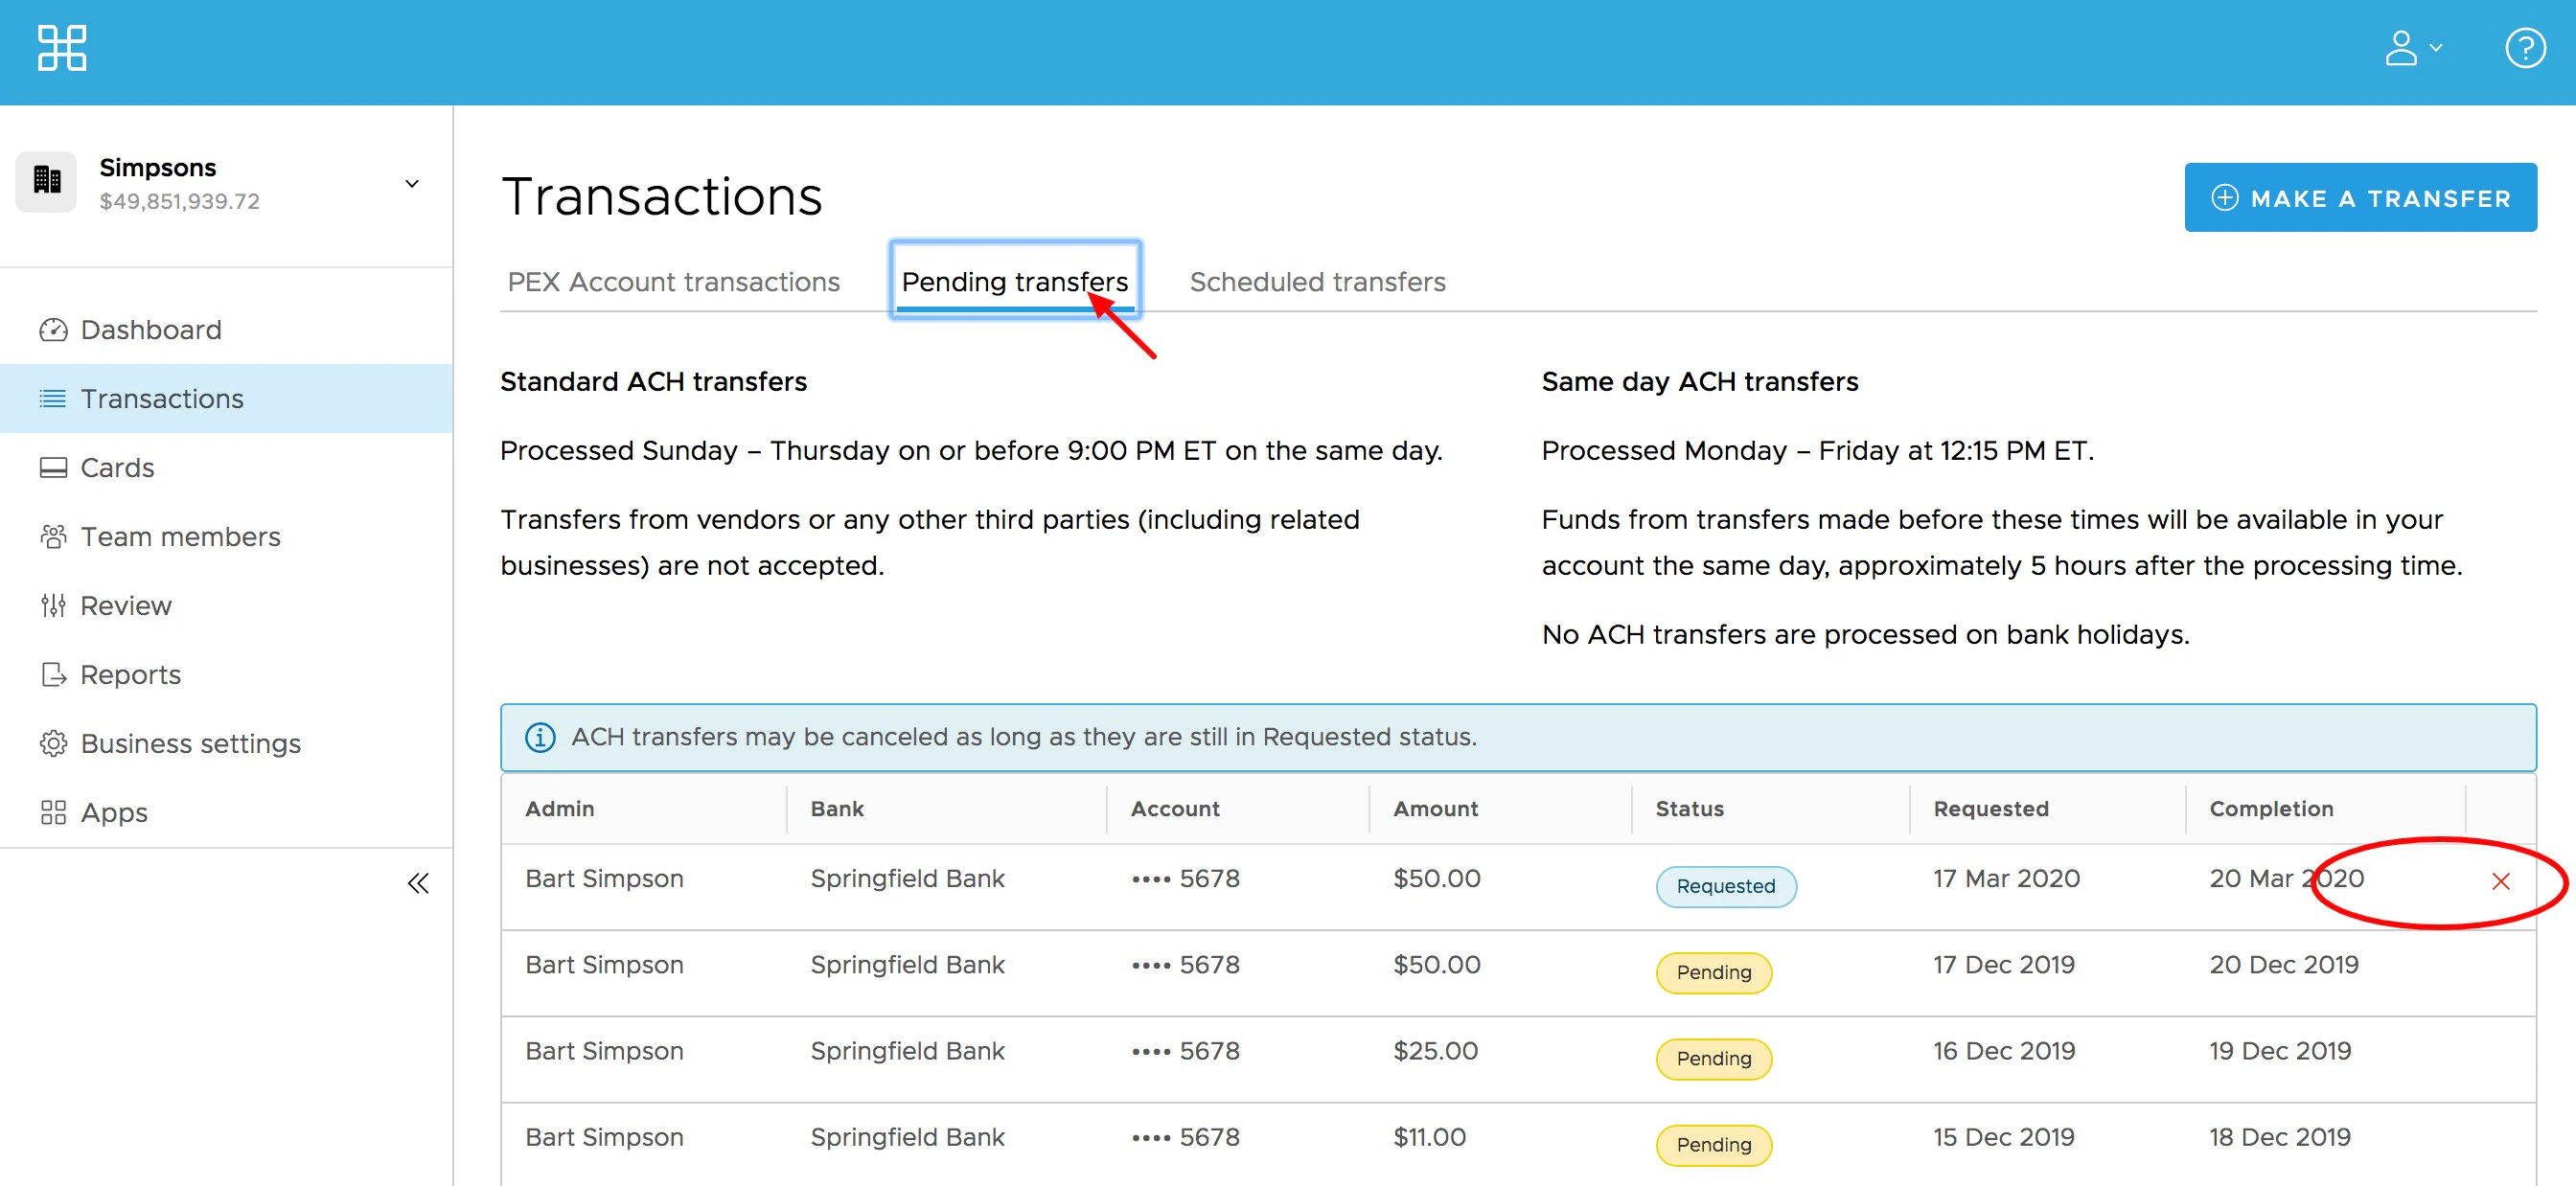2576x1186 pixels.
Task: Expand the Simpsons business account selector
Action: click(x=411, y=184)
